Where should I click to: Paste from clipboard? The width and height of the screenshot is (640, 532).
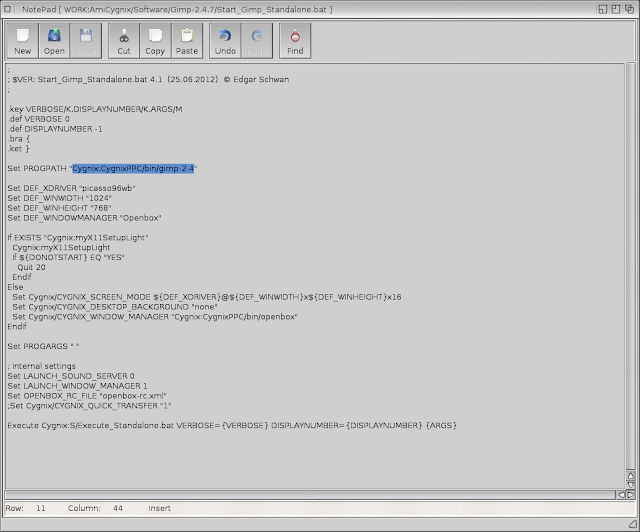coord(187,41)
